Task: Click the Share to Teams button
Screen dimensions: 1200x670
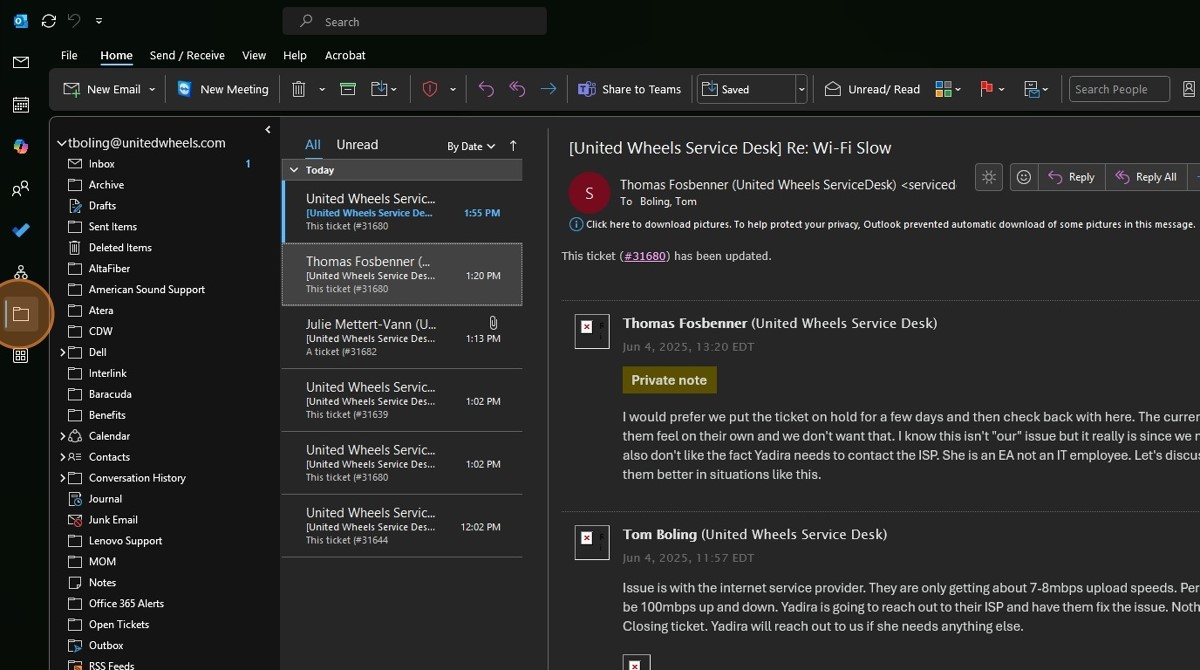Action: coord(630,89)
